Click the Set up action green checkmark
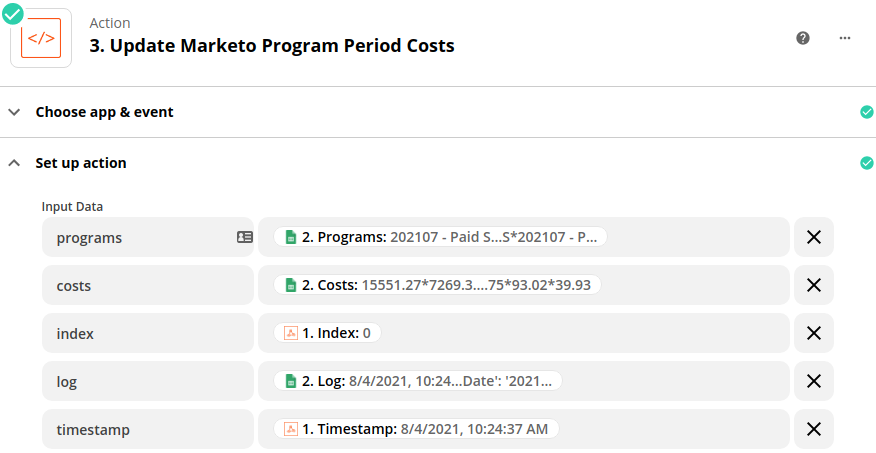 pos(867,163)
